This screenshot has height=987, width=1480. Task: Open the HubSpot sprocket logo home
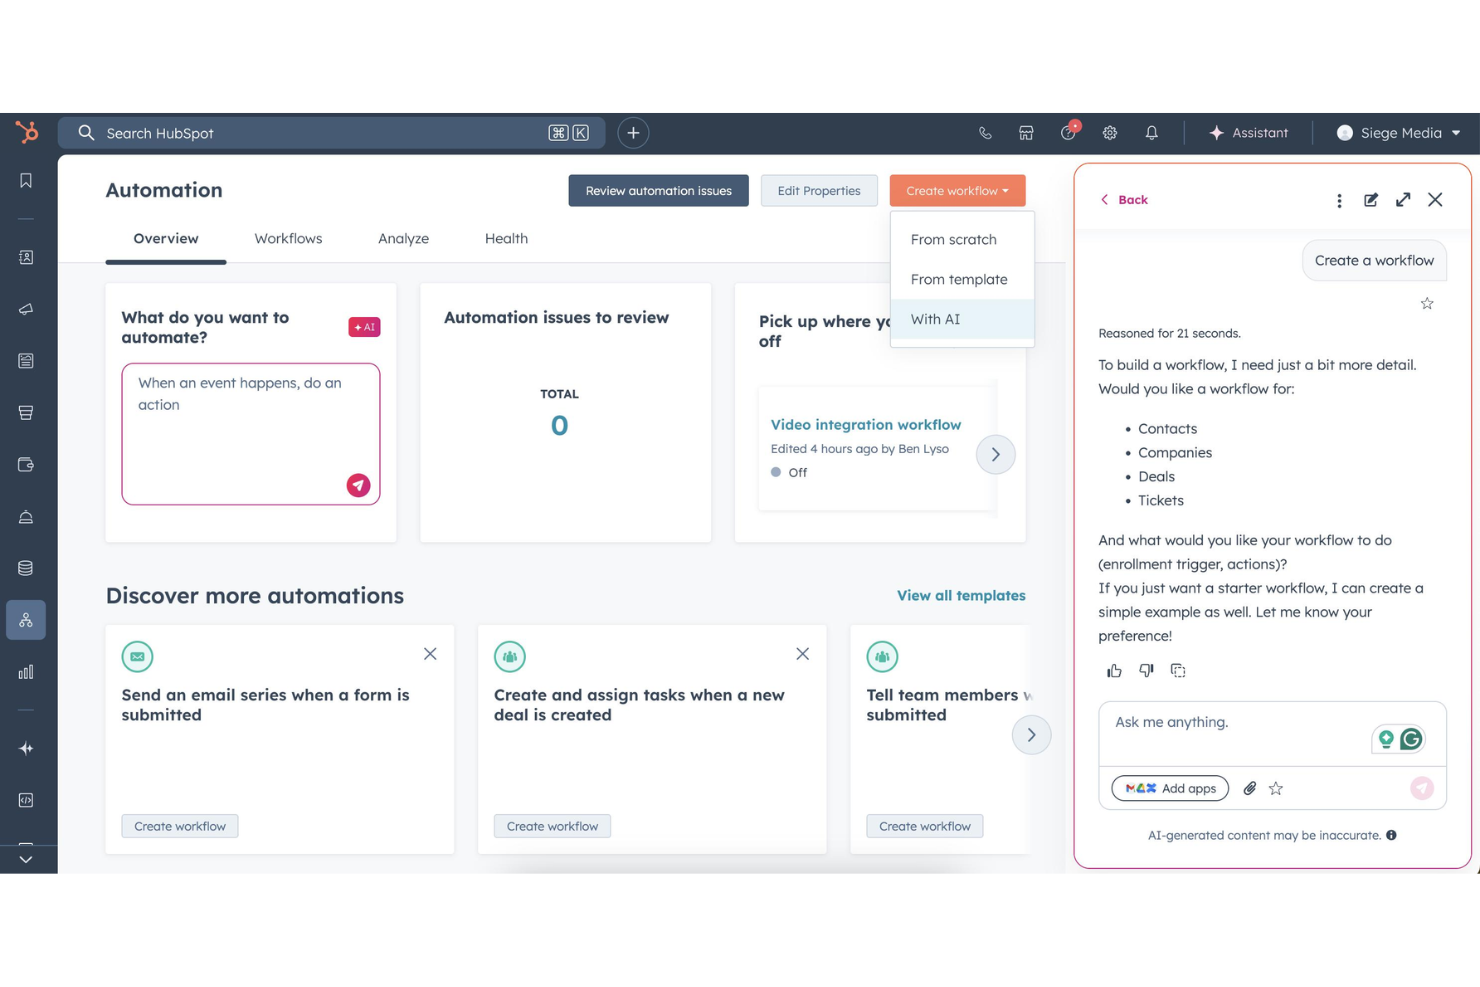click(27, 132)
